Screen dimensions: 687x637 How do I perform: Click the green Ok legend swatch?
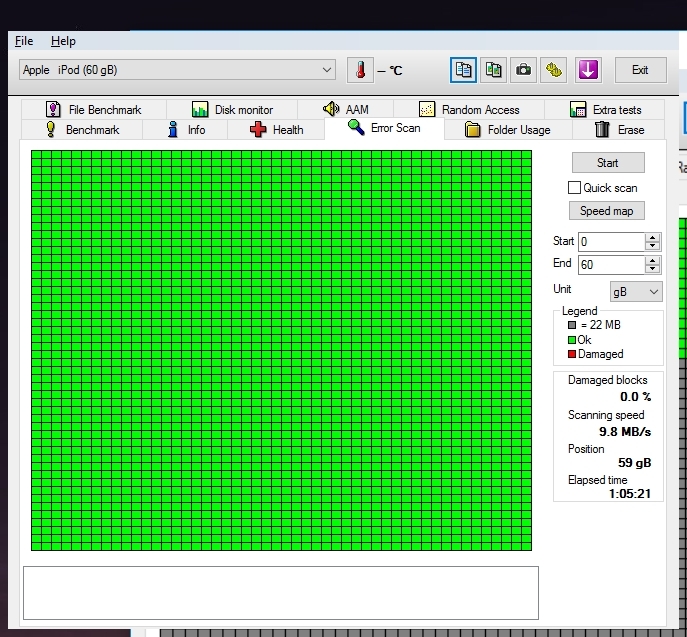(572, 340)
